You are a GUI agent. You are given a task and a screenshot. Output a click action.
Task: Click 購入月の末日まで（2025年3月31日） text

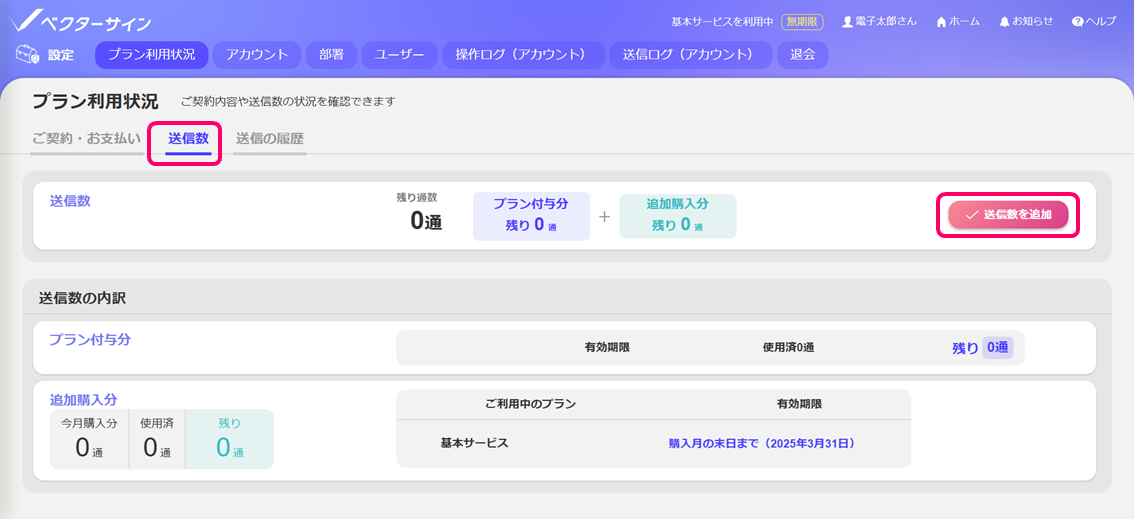pos(764,443)
